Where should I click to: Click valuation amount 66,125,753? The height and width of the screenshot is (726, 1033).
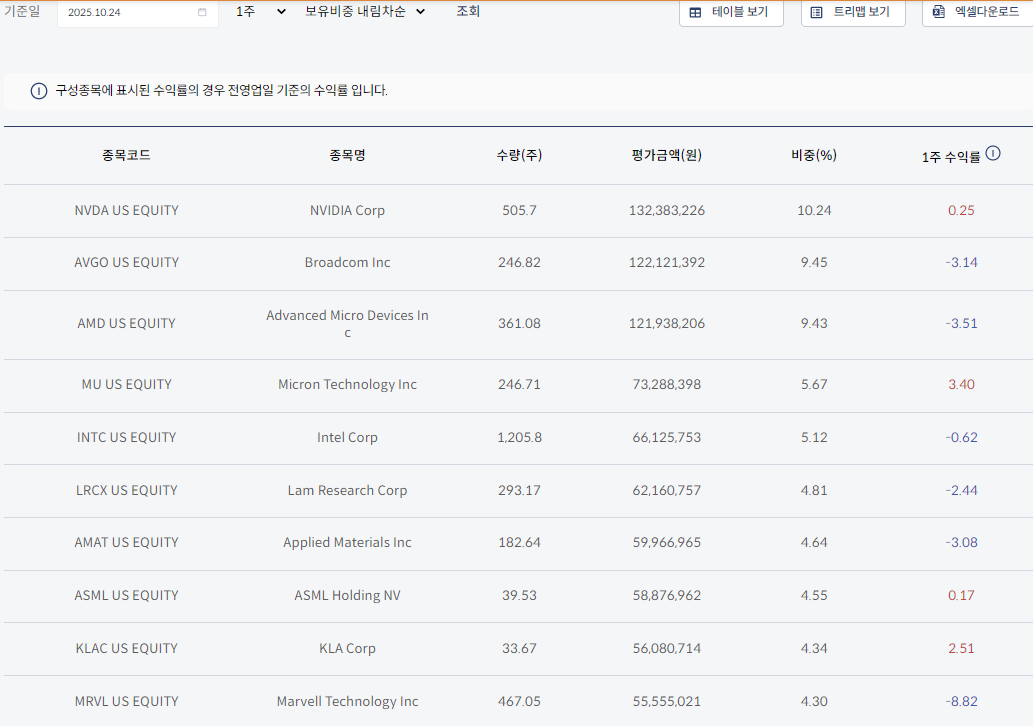click(x=667, y=437)
